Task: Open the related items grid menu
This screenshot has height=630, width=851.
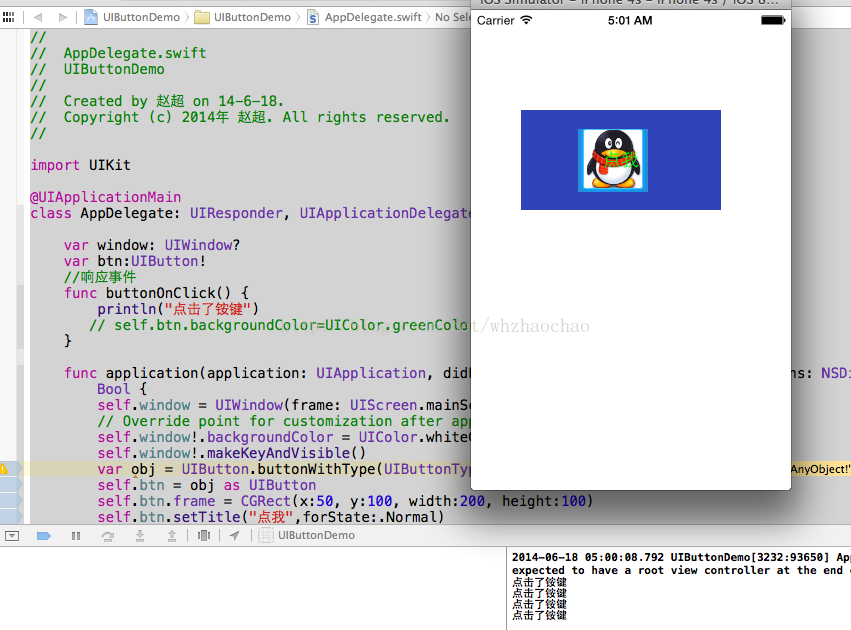Action: [8, 17]
